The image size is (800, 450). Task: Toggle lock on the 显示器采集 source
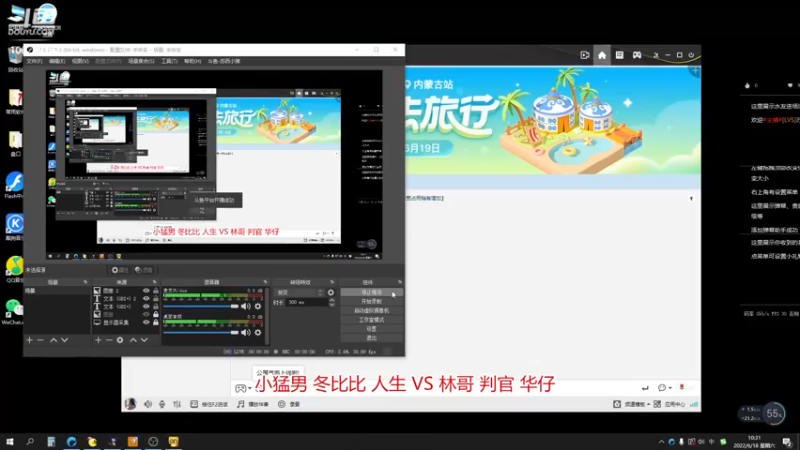(156, 322)
